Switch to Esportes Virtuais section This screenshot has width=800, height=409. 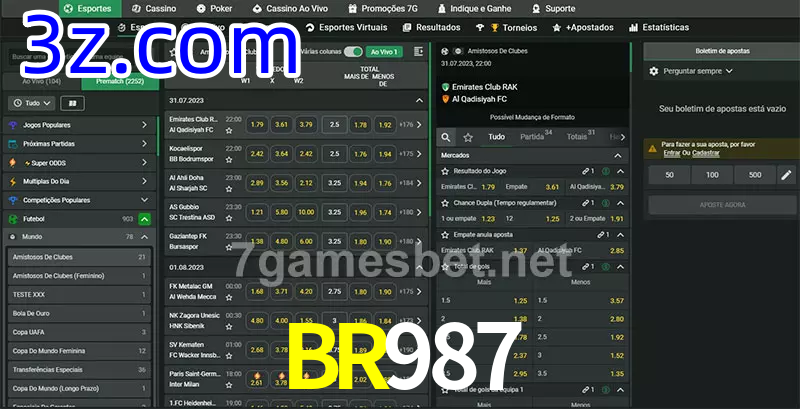click(346, 28)
